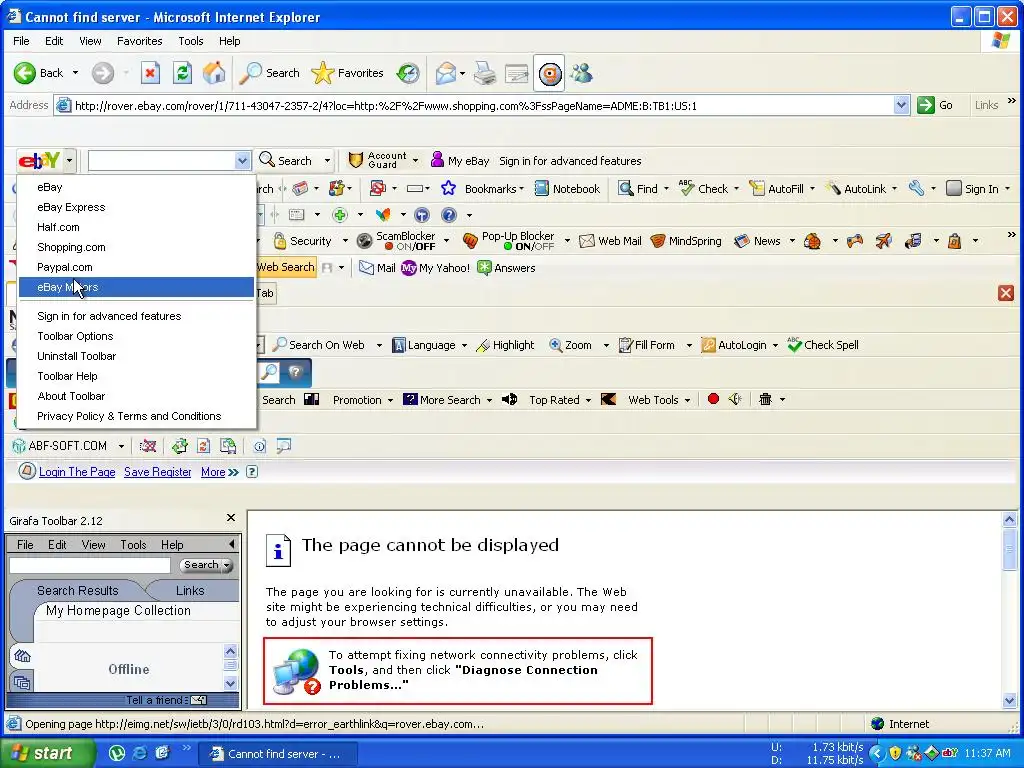This screenshot has width=1024, height=768.
Task: Switch to Girafa Links tab
Action: 190,590
